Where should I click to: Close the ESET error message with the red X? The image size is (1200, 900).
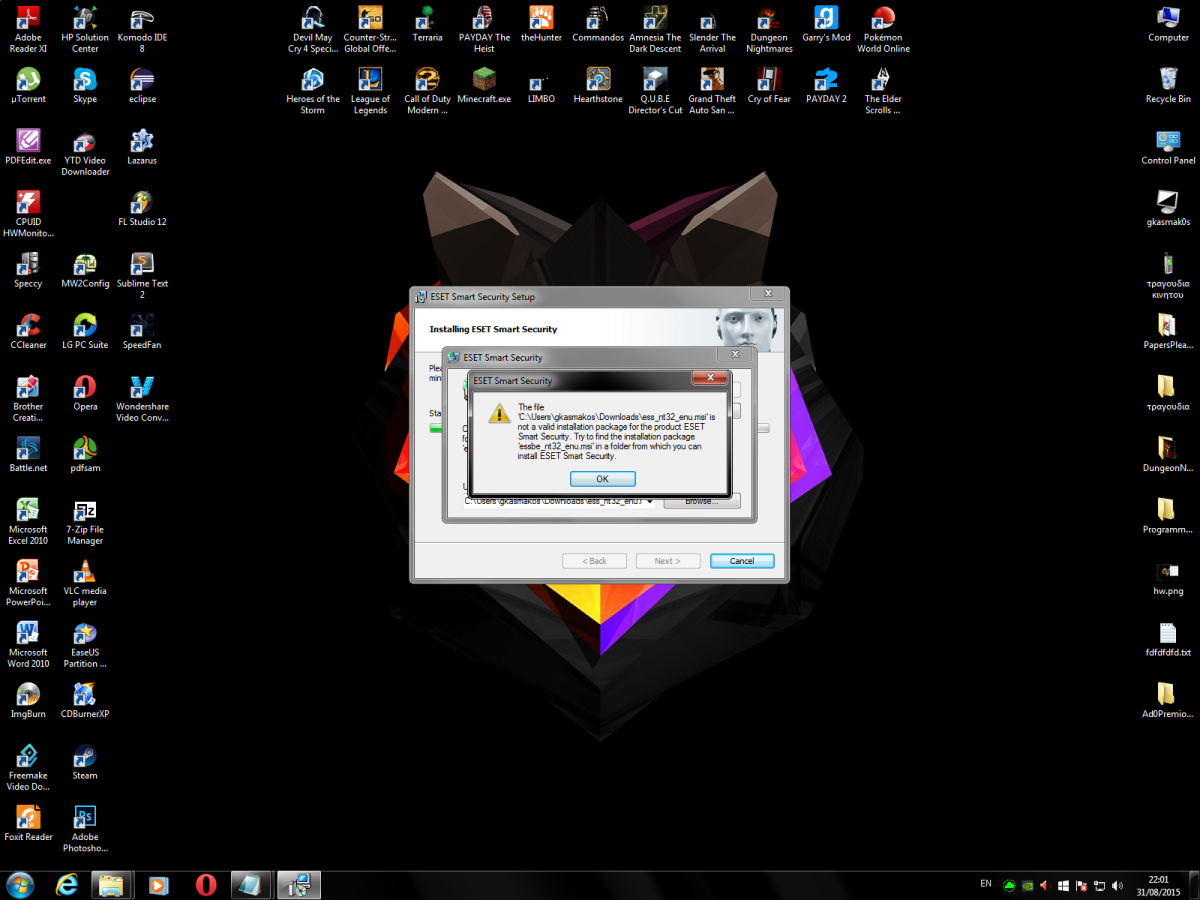(709, 378)
